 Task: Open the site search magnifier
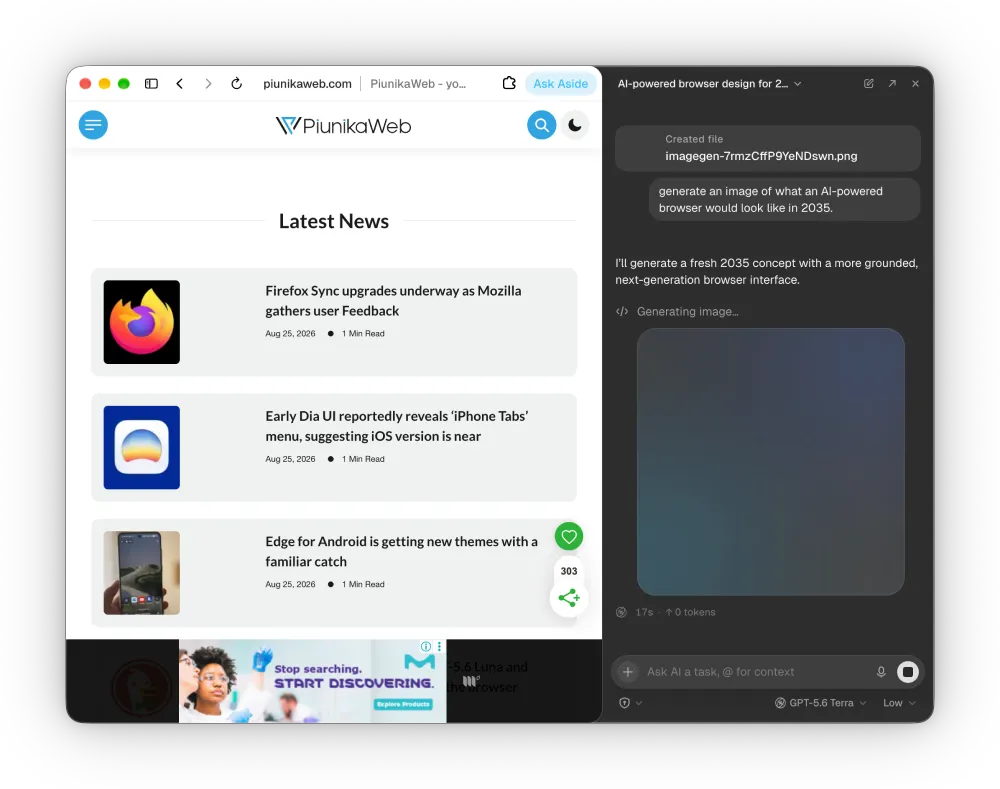541,125
